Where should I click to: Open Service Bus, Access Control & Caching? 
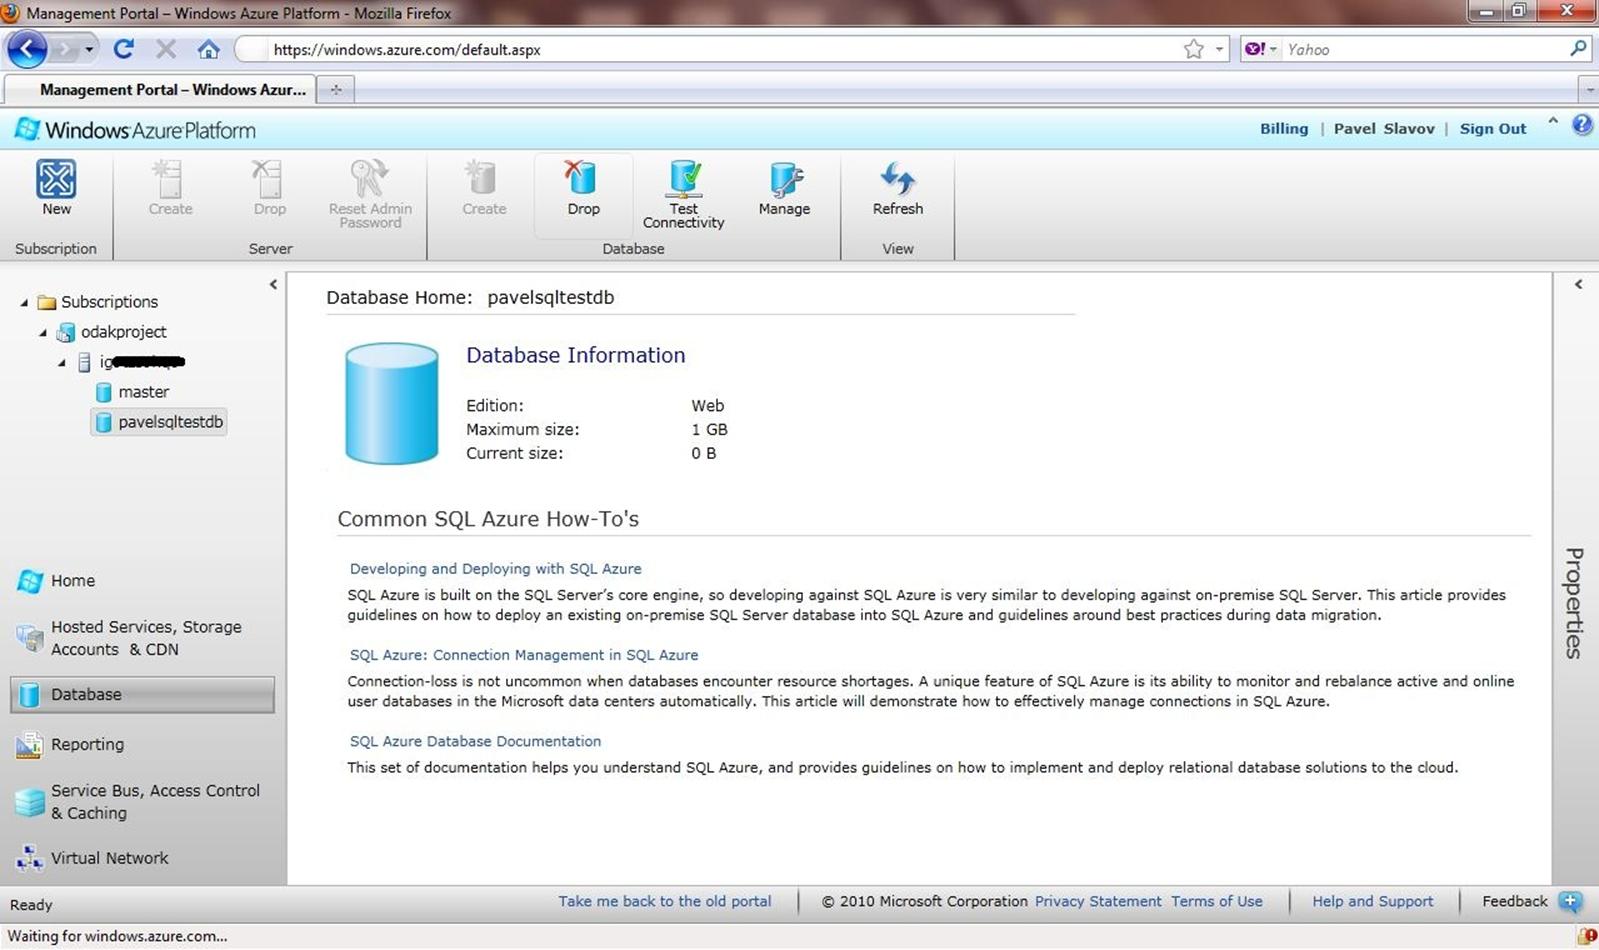138,802
